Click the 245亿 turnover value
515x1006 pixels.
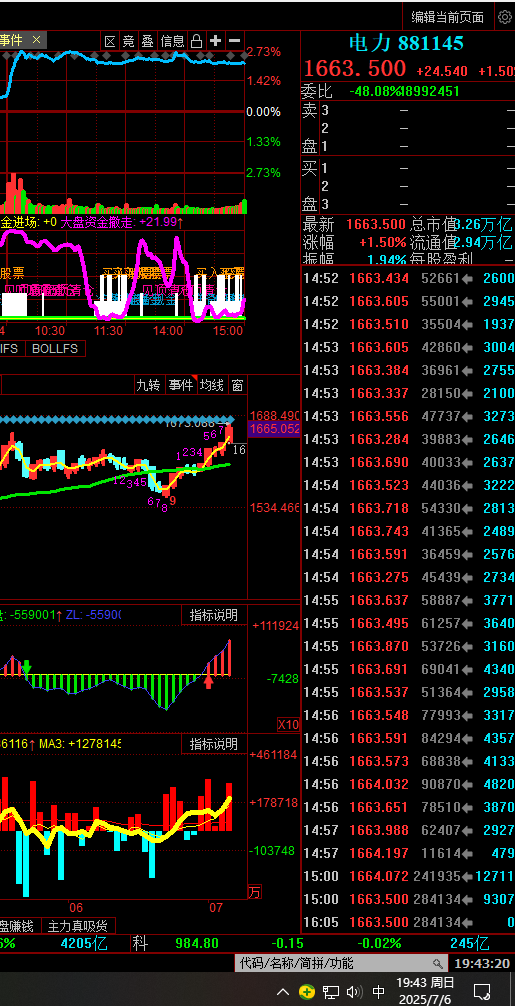click(x=469, y=943)
